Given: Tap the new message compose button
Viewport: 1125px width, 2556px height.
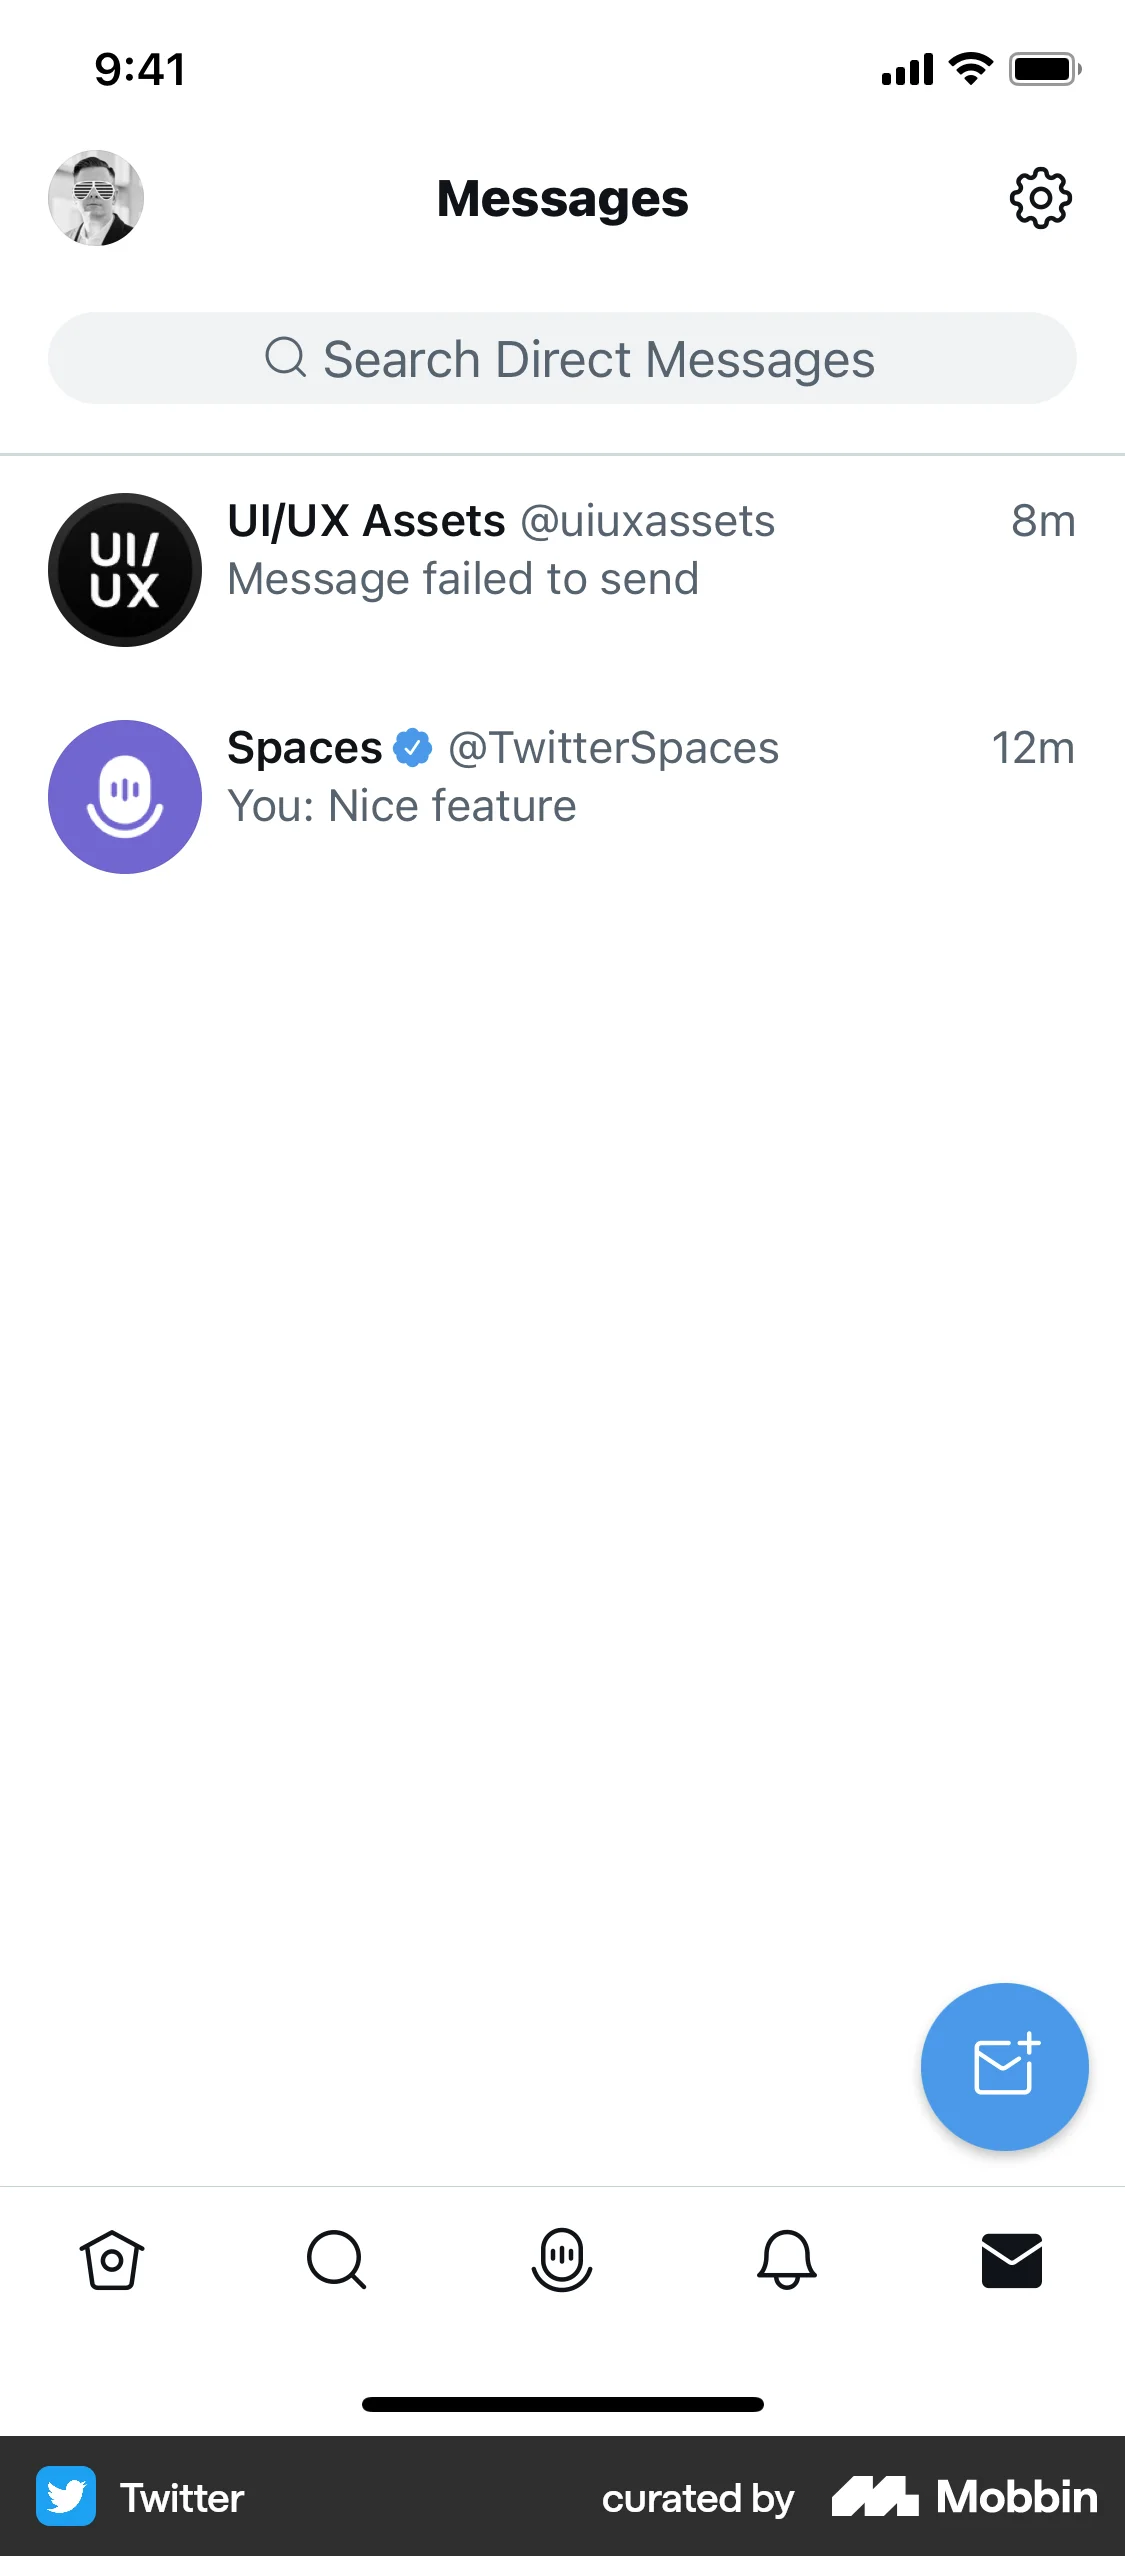Looking at the screenshot, I should tap(1004, 2066).
